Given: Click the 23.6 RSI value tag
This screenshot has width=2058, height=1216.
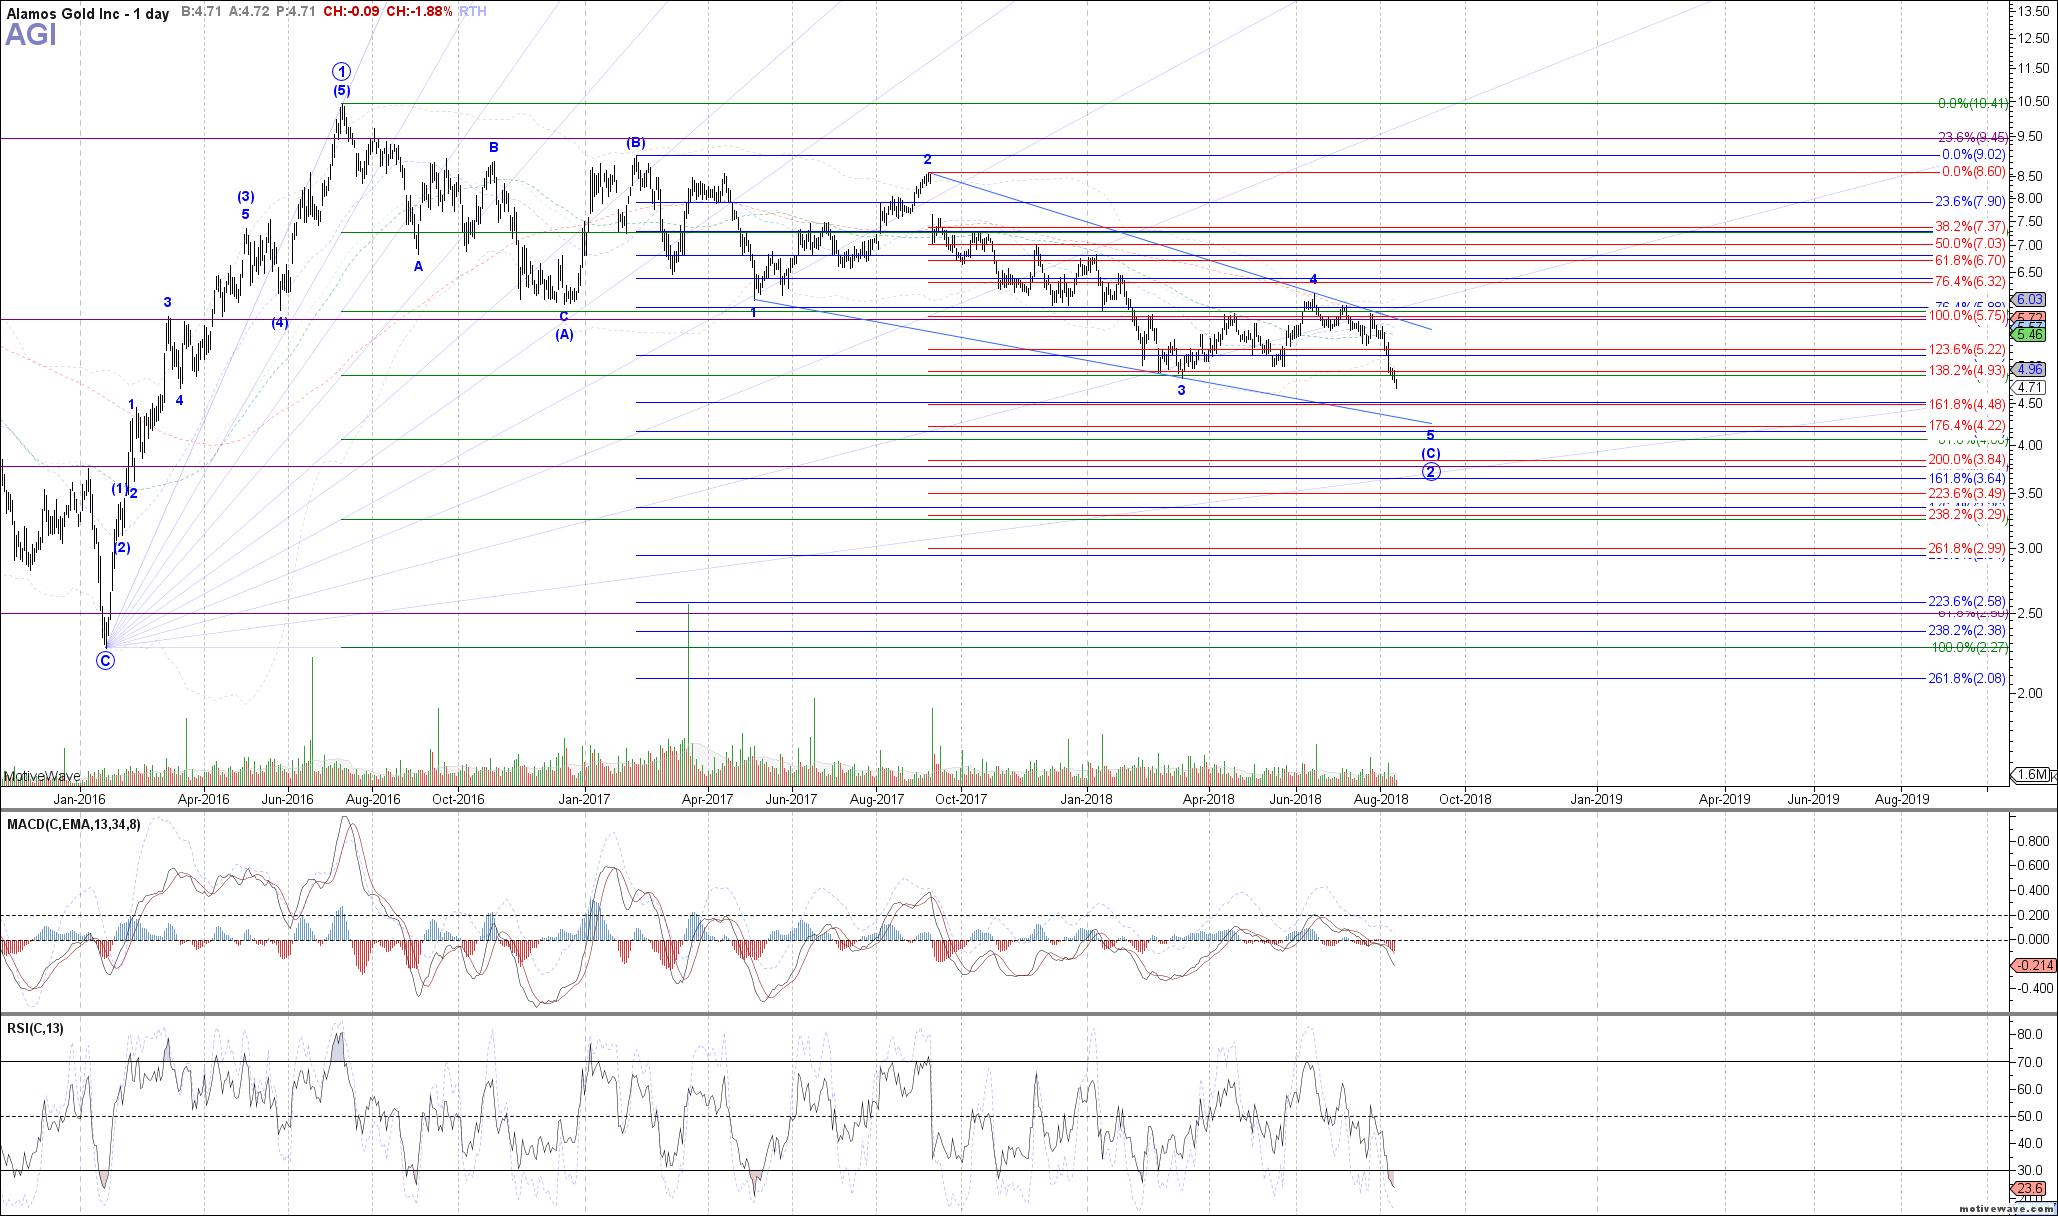Looking at the screenshot, I should (2030, 1188).
